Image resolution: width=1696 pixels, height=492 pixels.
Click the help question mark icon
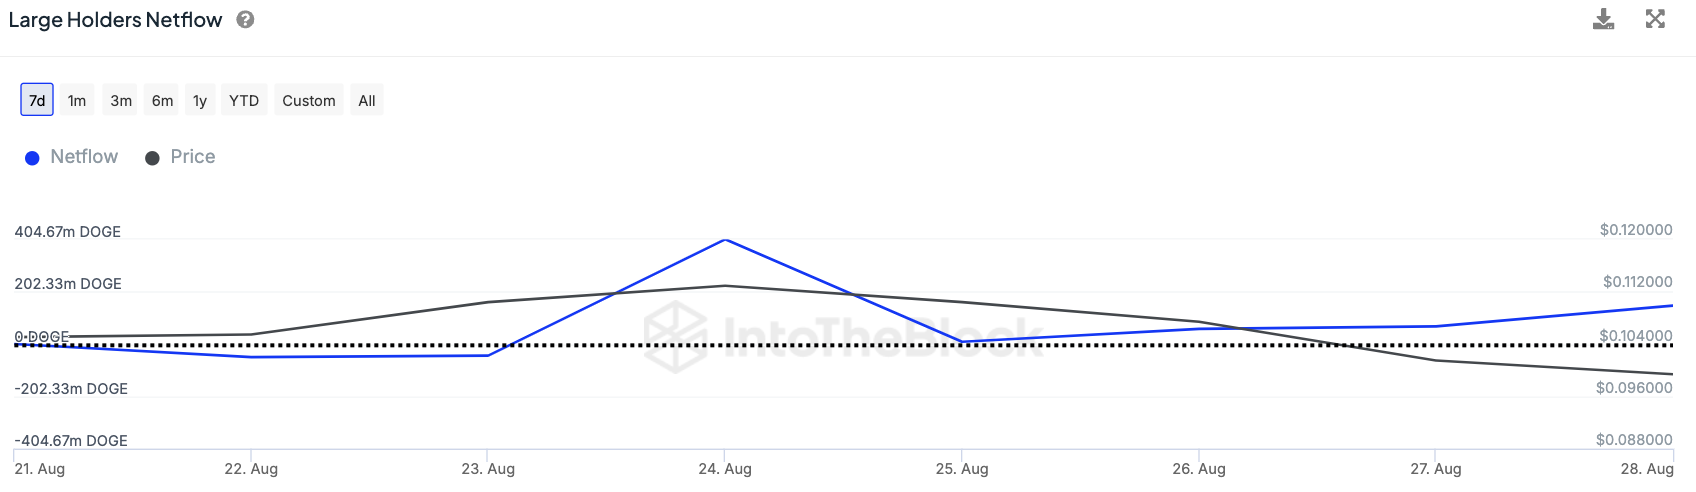tap(245, 20)
